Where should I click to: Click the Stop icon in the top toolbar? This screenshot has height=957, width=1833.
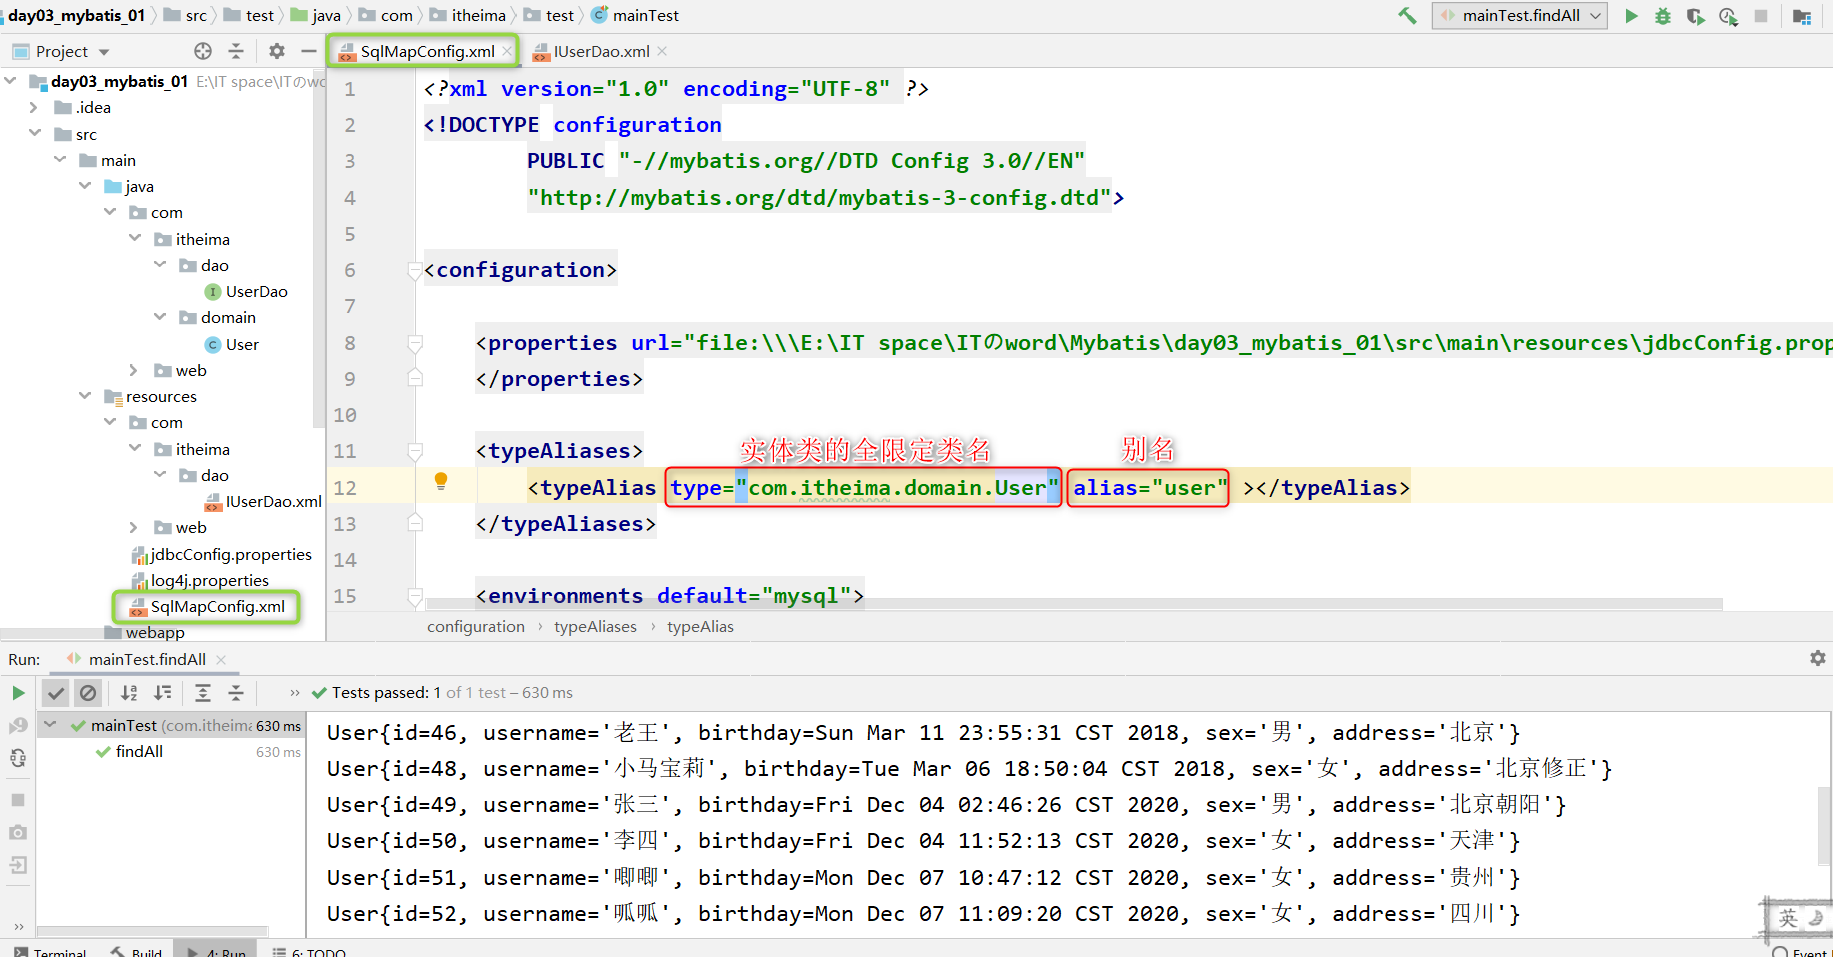[1761, 15]
